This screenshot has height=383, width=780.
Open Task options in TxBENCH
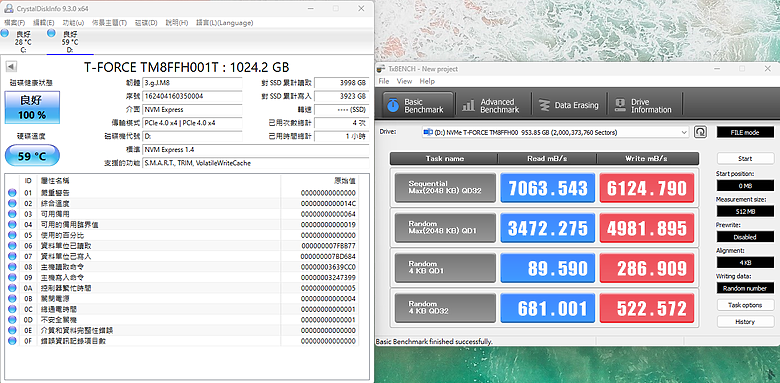[x=745, y=305]
